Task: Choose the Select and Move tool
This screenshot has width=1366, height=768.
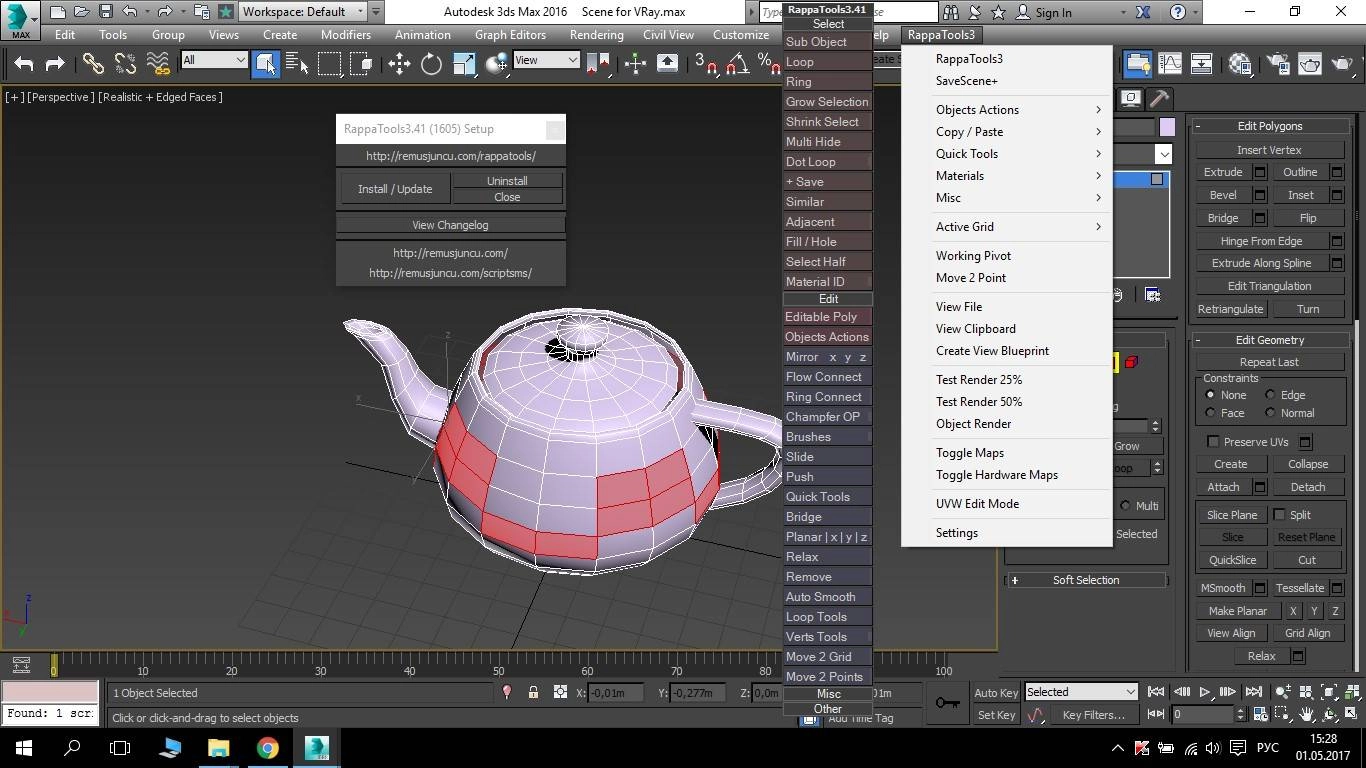Action: click(x=399, y=64)
